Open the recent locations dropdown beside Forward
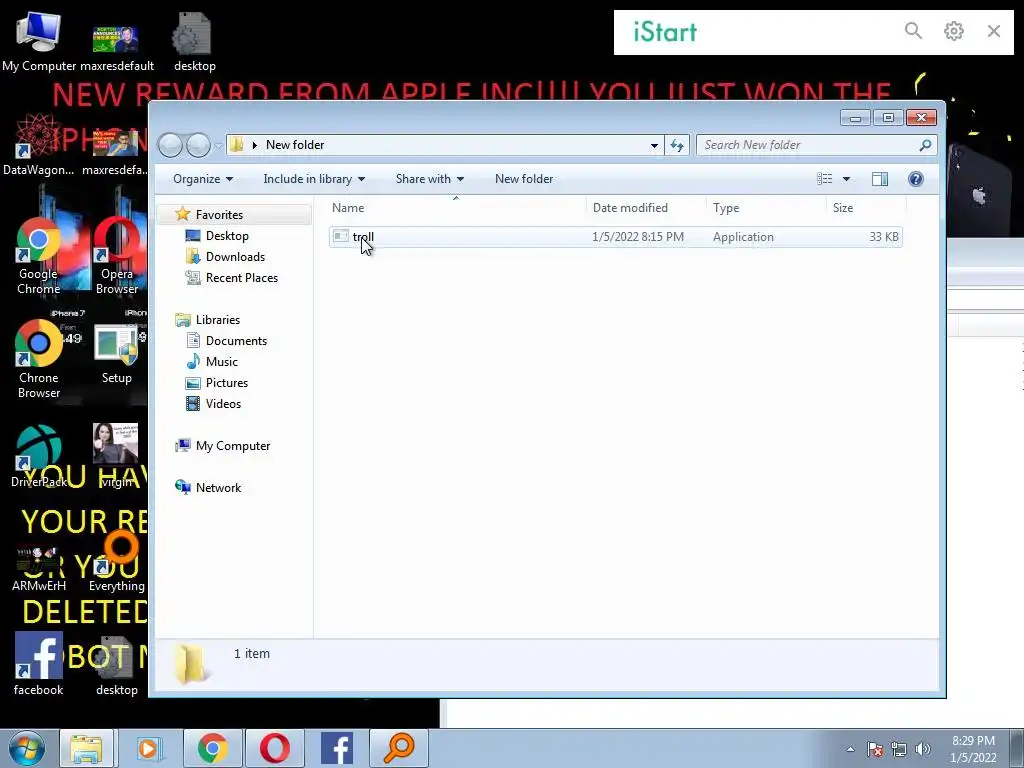The image size is (1024, 768). (x=218, y=145)
